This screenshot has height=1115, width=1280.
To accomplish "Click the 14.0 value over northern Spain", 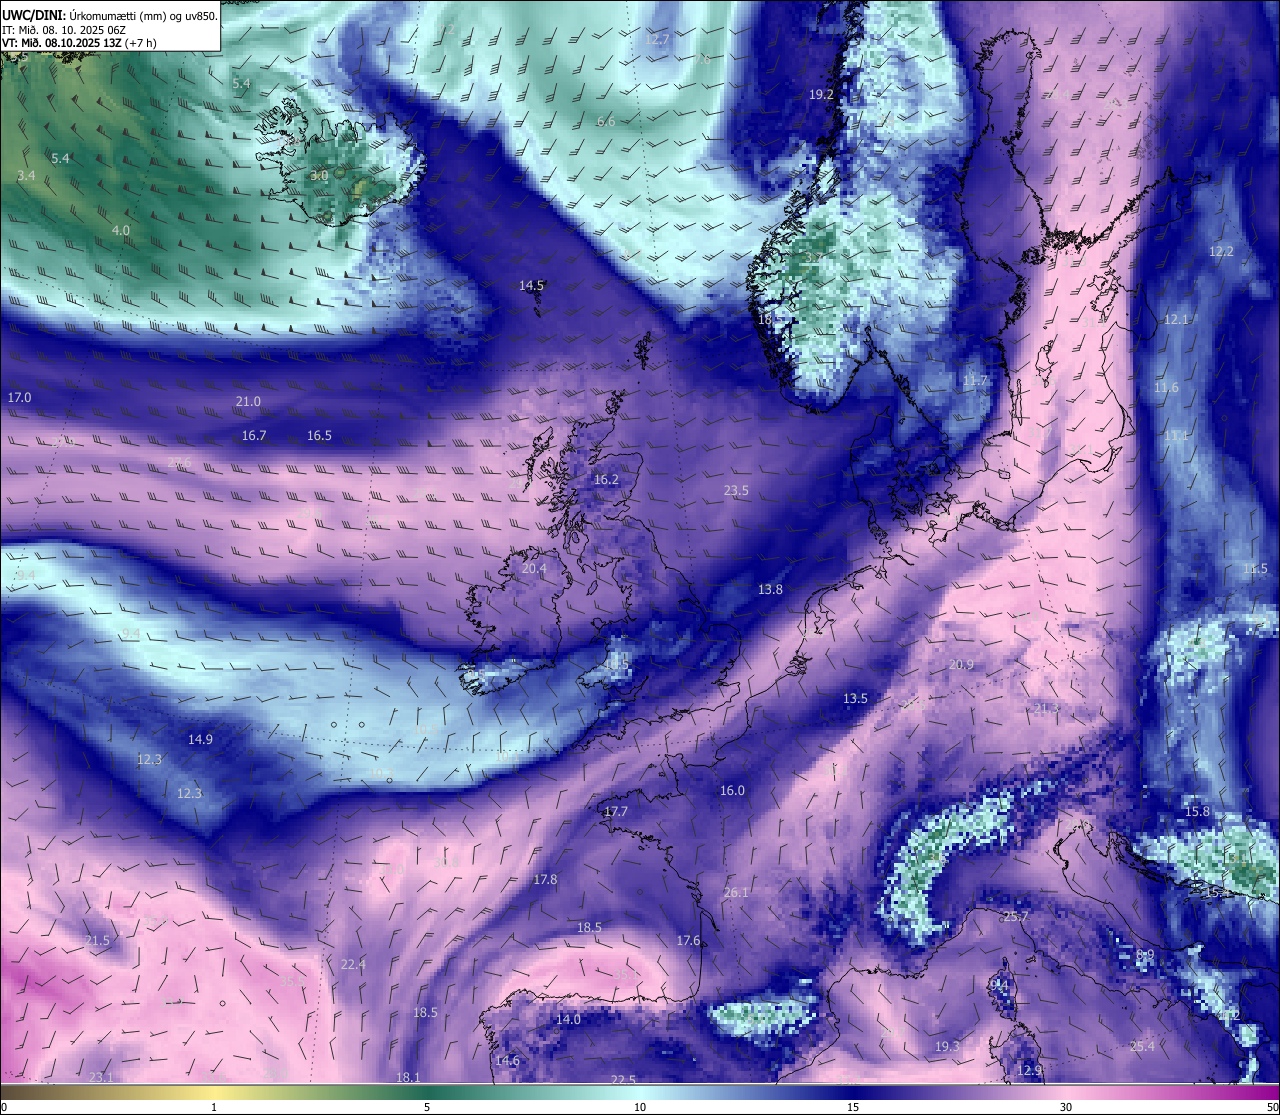I will pyautogui.click(x=568, y=1019).
